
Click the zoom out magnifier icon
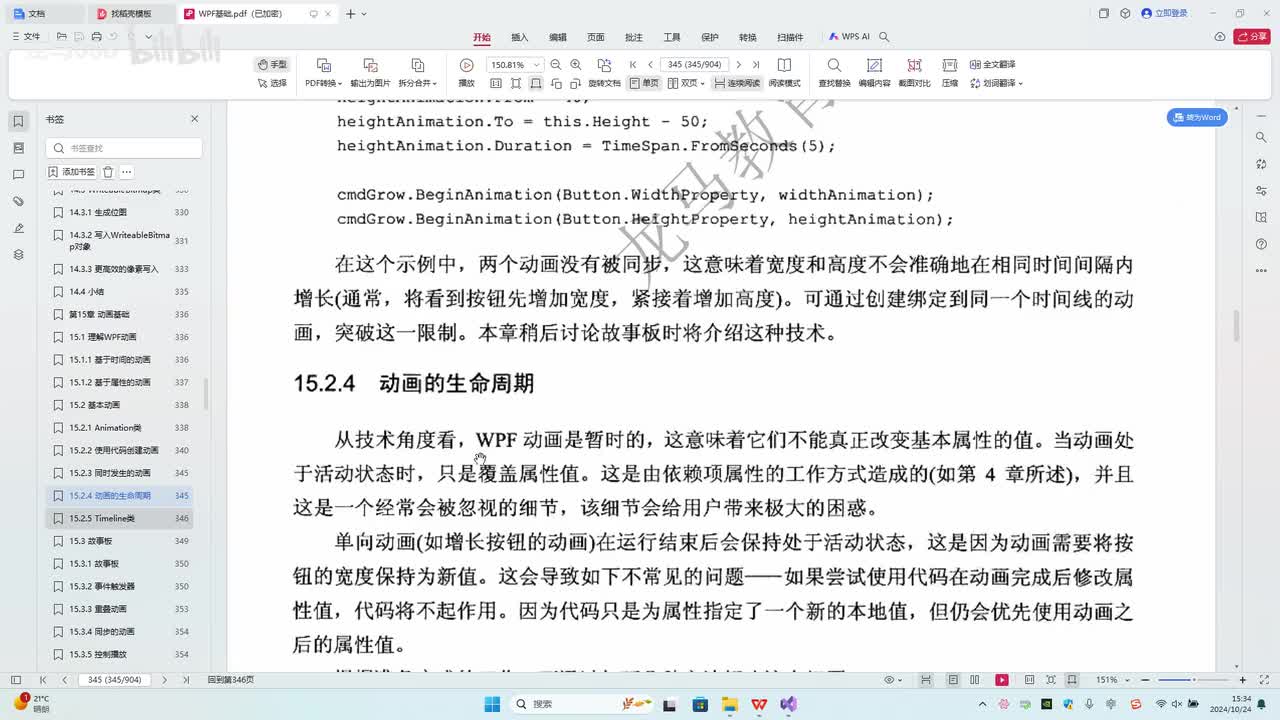tap(556, 64)
